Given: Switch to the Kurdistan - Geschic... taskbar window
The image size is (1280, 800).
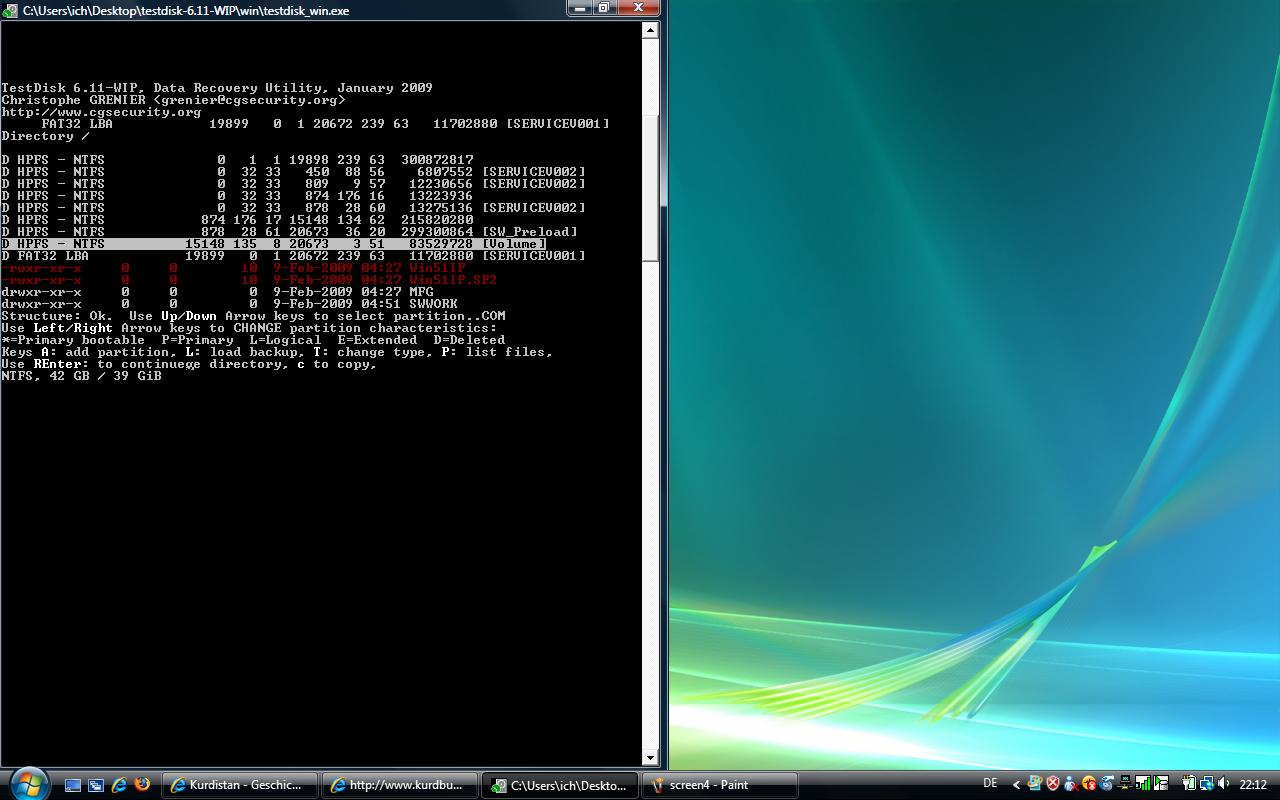Looking at the screenshot, I should [240, 785].
